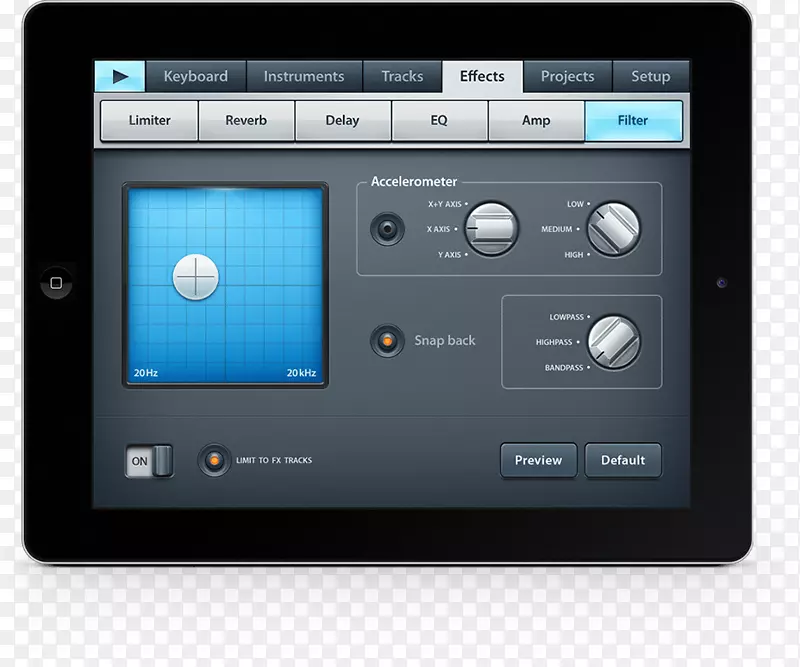Image resolution: width=800 pixels, height=667 pixels.
Task: Select the EQ effect button
Action: (x=439, y=120)
